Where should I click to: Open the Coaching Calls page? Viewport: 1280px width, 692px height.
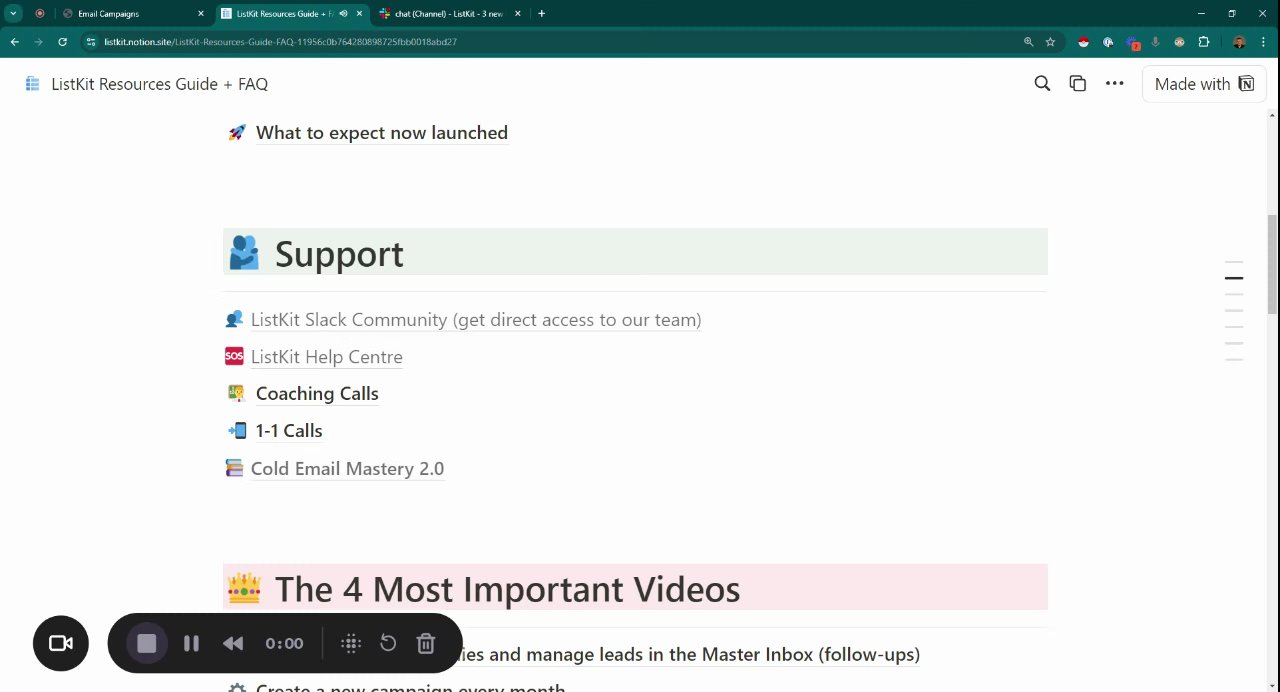click(317, 394)
